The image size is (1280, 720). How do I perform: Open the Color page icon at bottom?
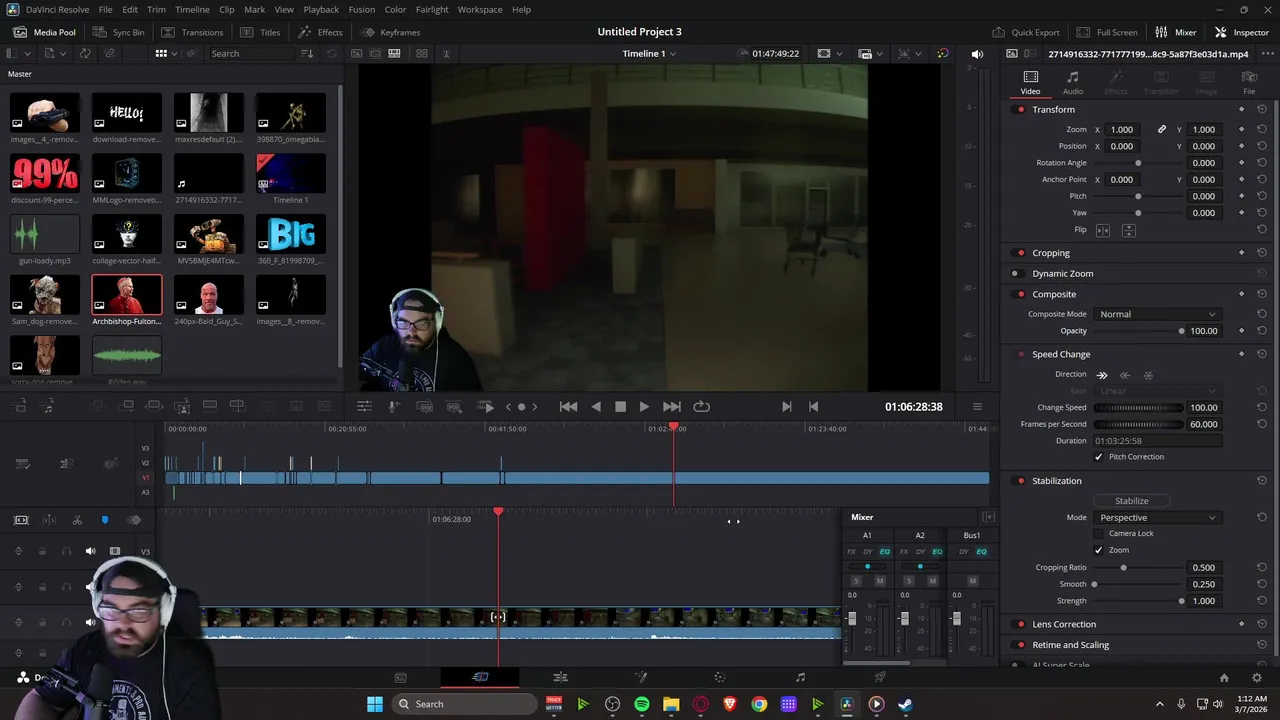[720, 677]
